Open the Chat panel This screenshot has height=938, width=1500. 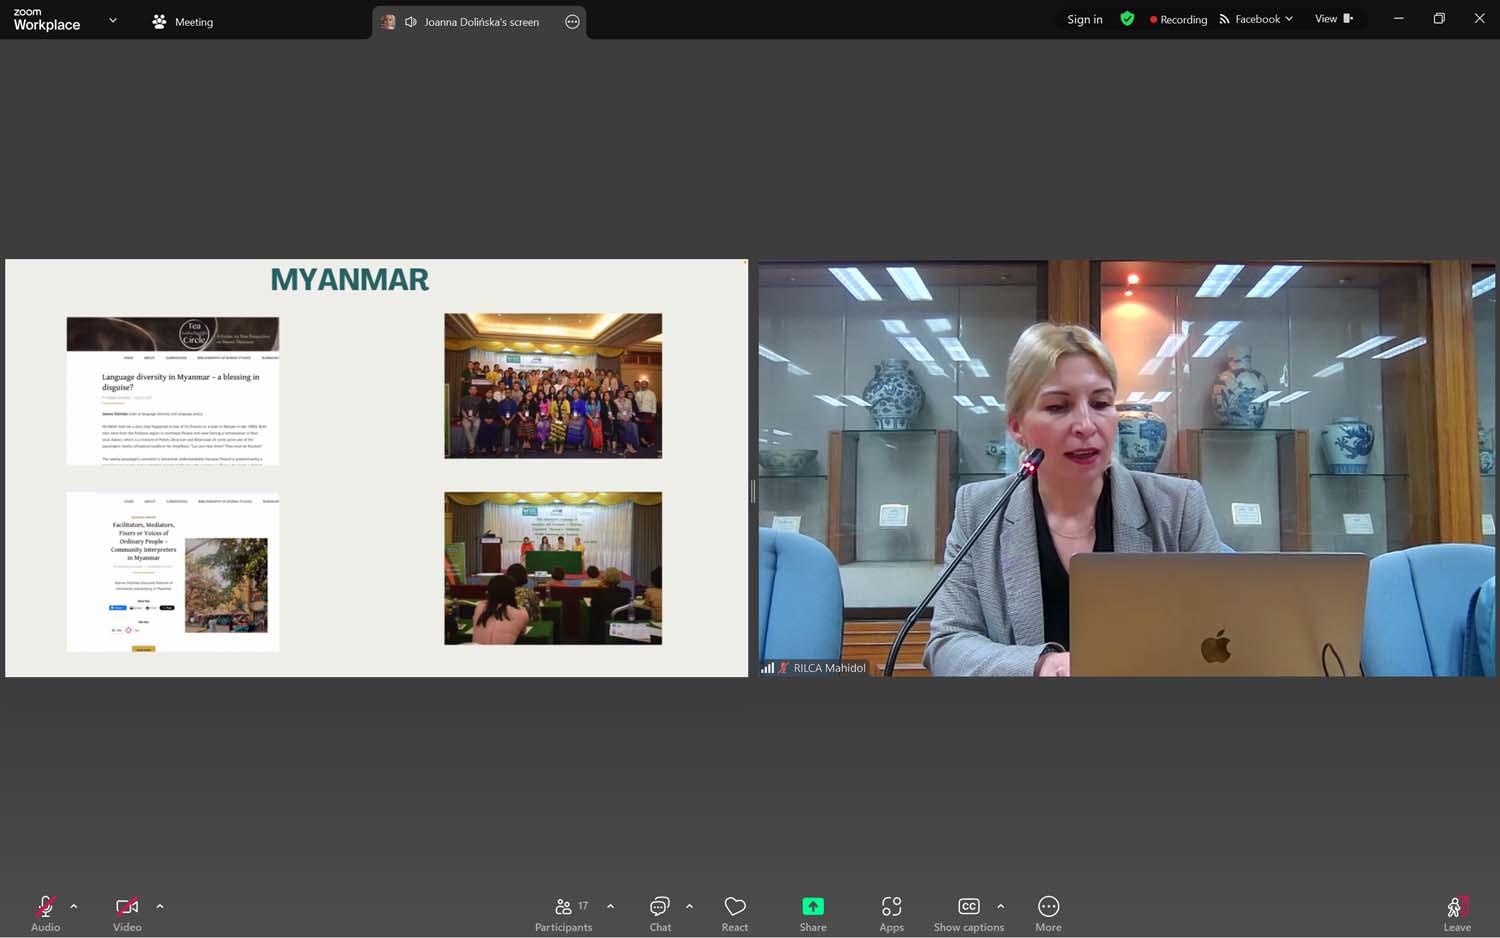pos(660,908)
